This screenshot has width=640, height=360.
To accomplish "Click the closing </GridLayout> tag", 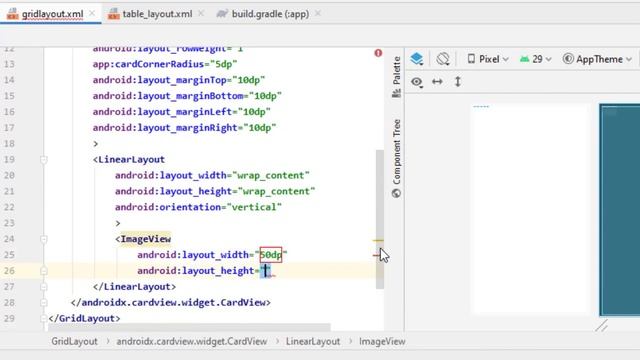I will coord(84,318).
